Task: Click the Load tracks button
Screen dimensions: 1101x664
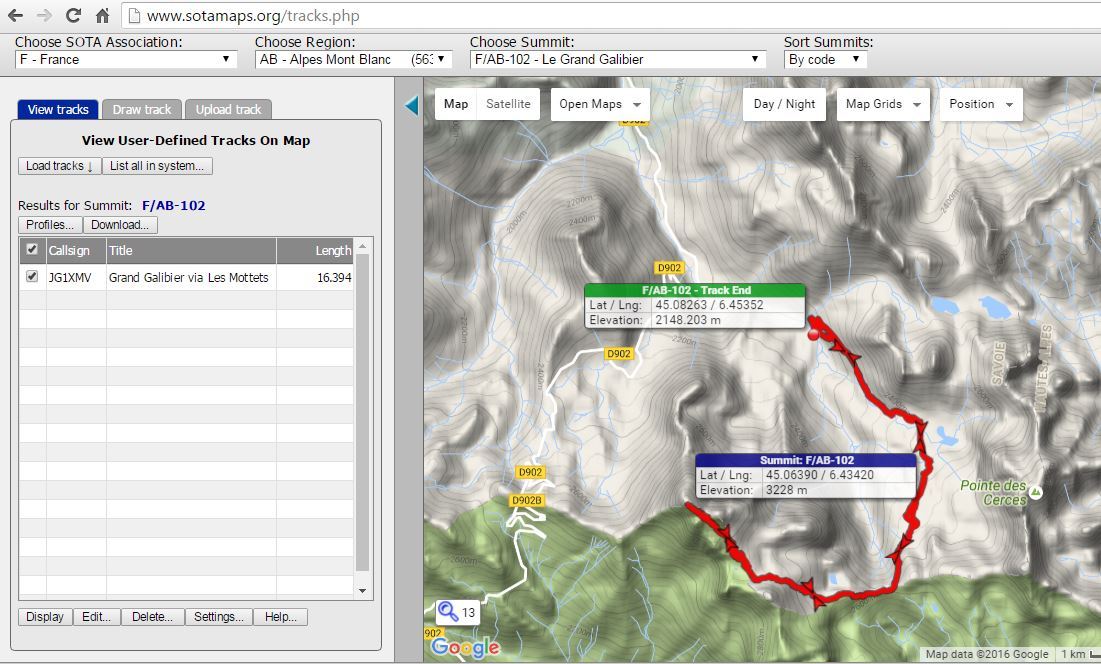Action: coord(60,166)
